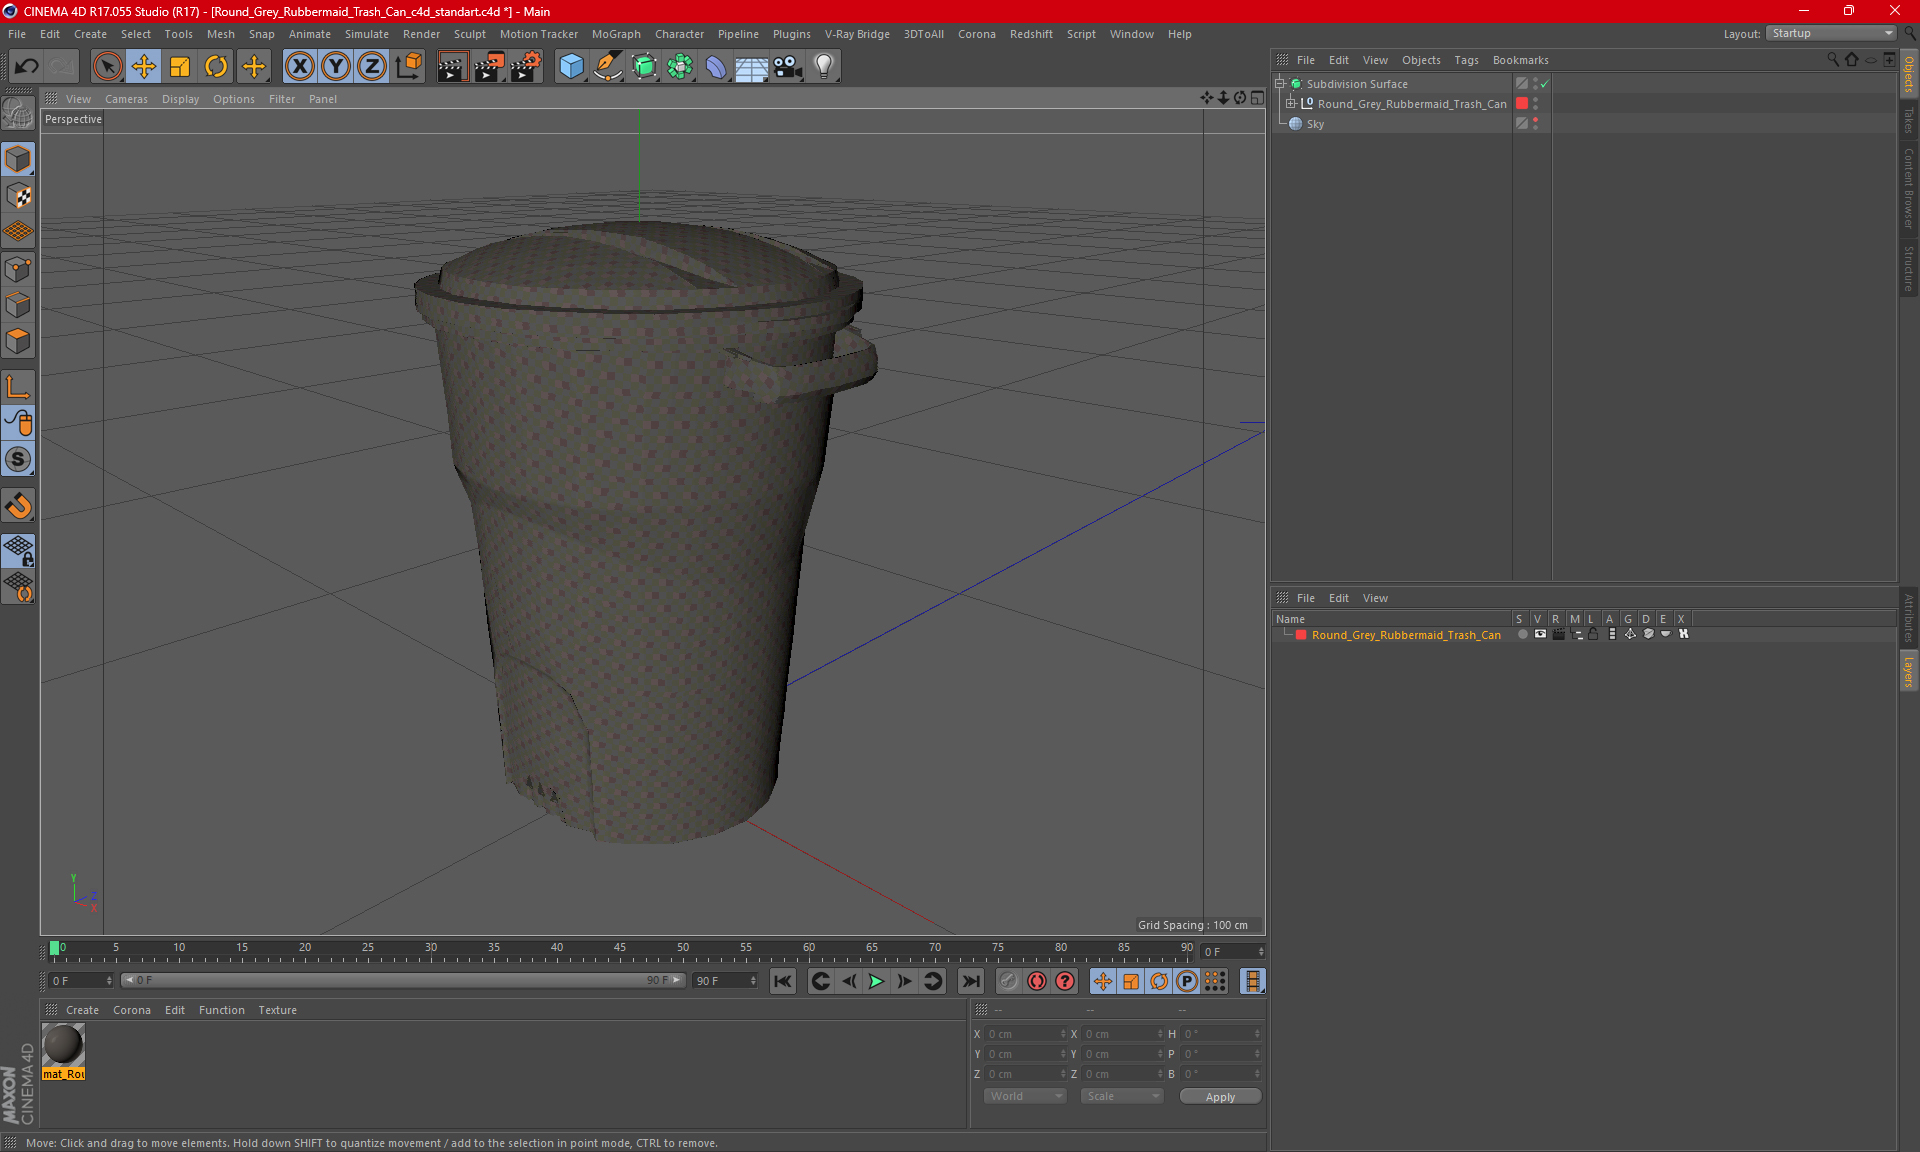This screenshot has width=1920, height=1152.
Task: Open the Spline pen tool
Action: (x=608, y=67)
